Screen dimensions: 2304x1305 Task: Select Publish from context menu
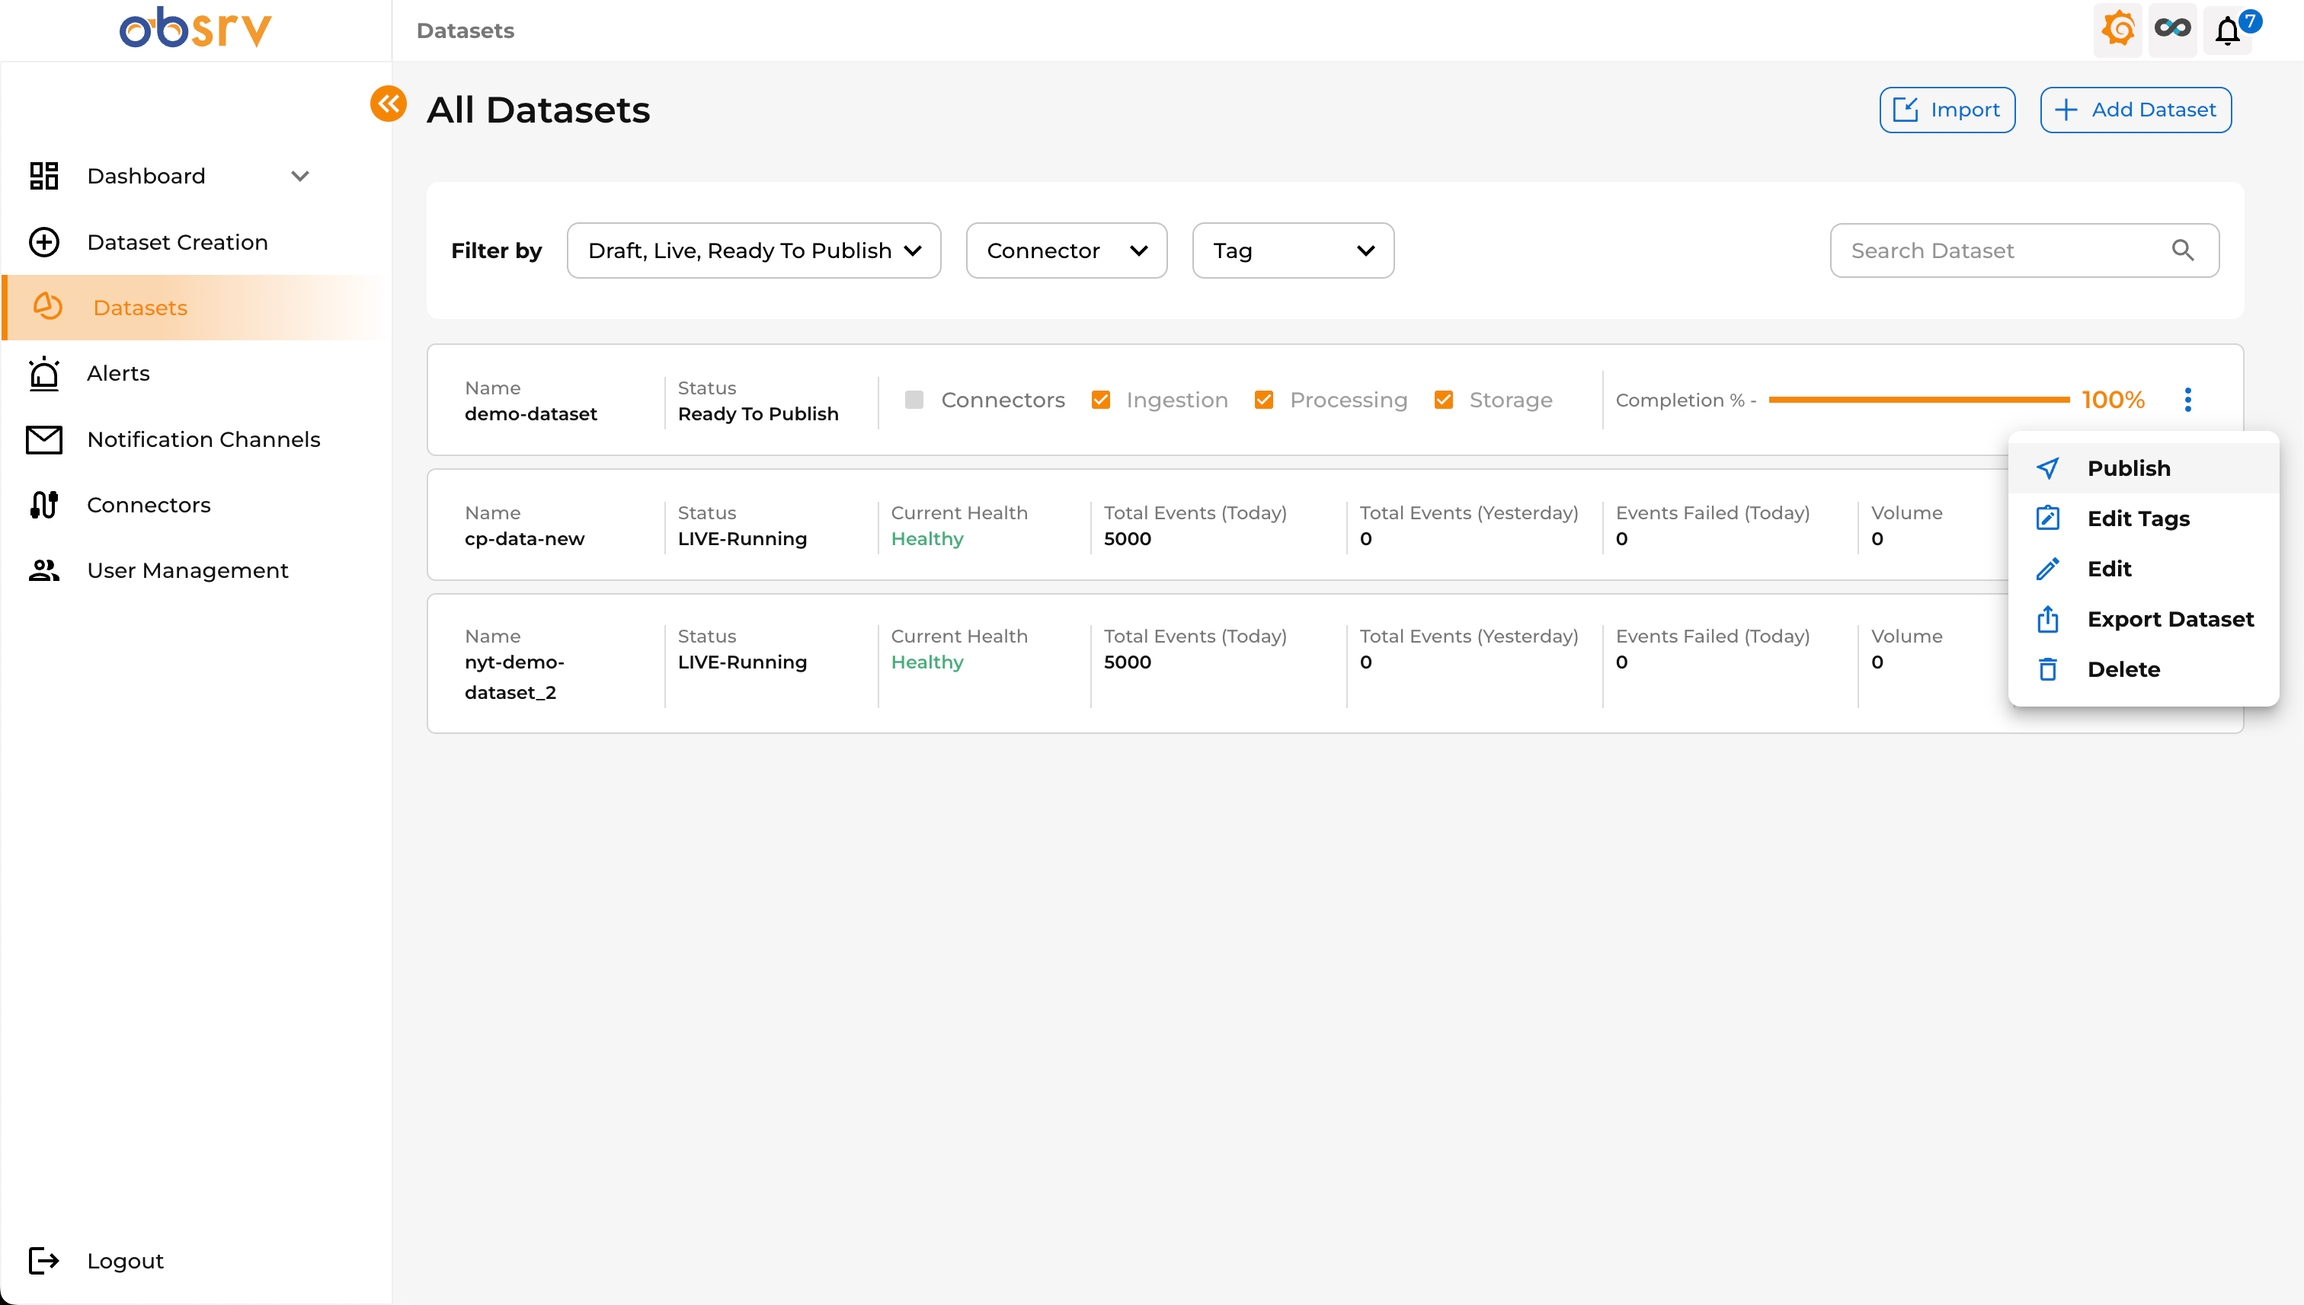2143,468
